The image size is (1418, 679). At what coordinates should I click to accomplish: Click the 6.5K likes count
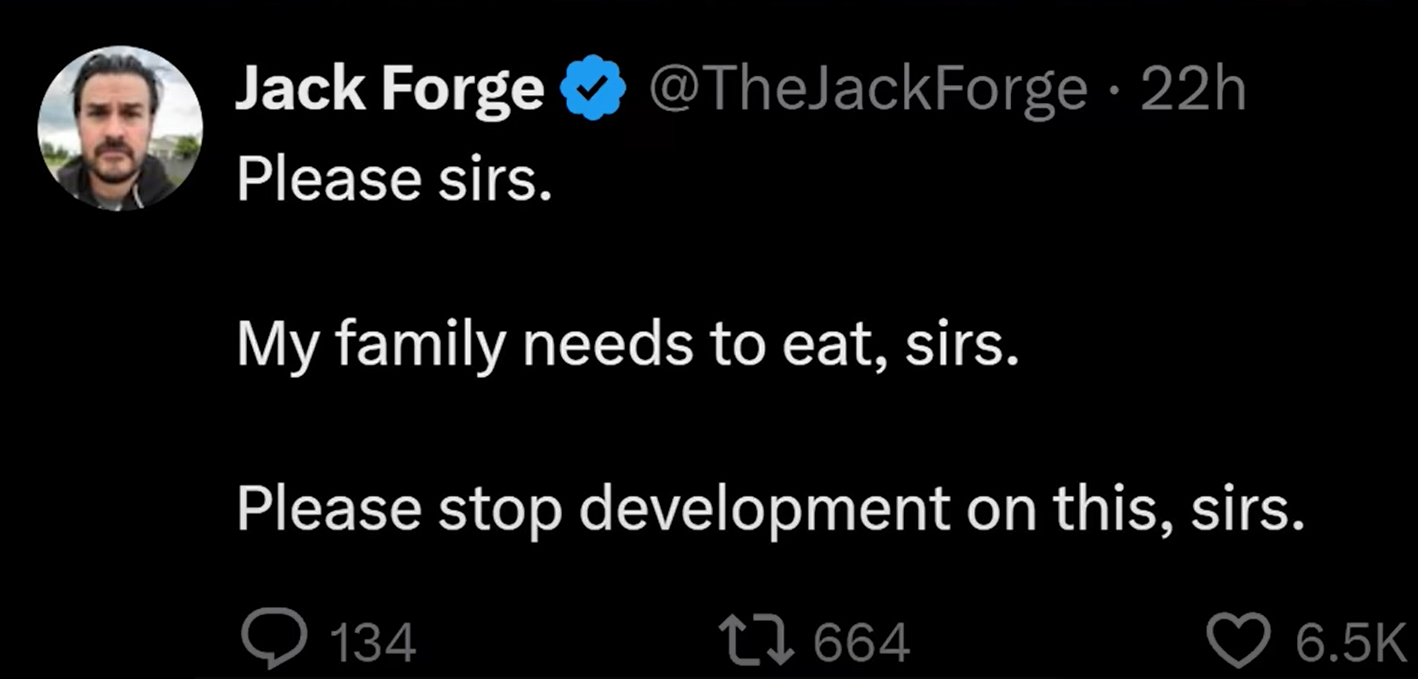pos(1350,642)
